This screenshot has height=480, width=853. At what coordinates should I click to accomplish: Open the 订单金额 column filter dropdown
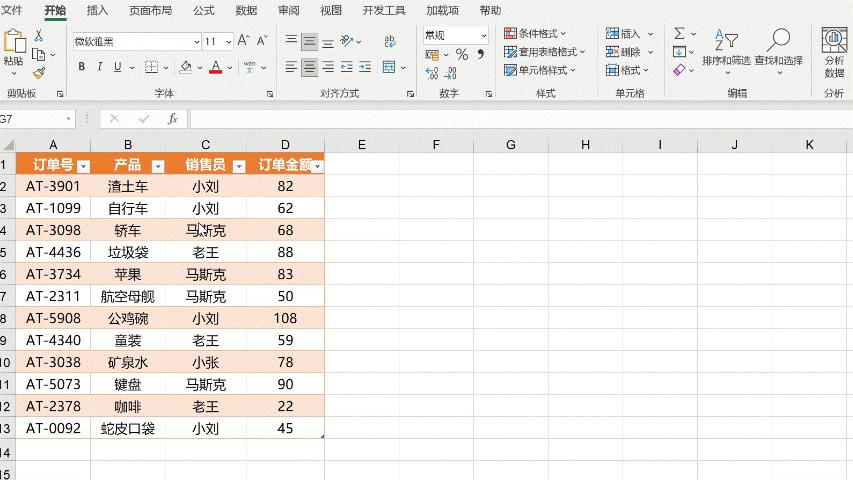(x=318, y=166)
